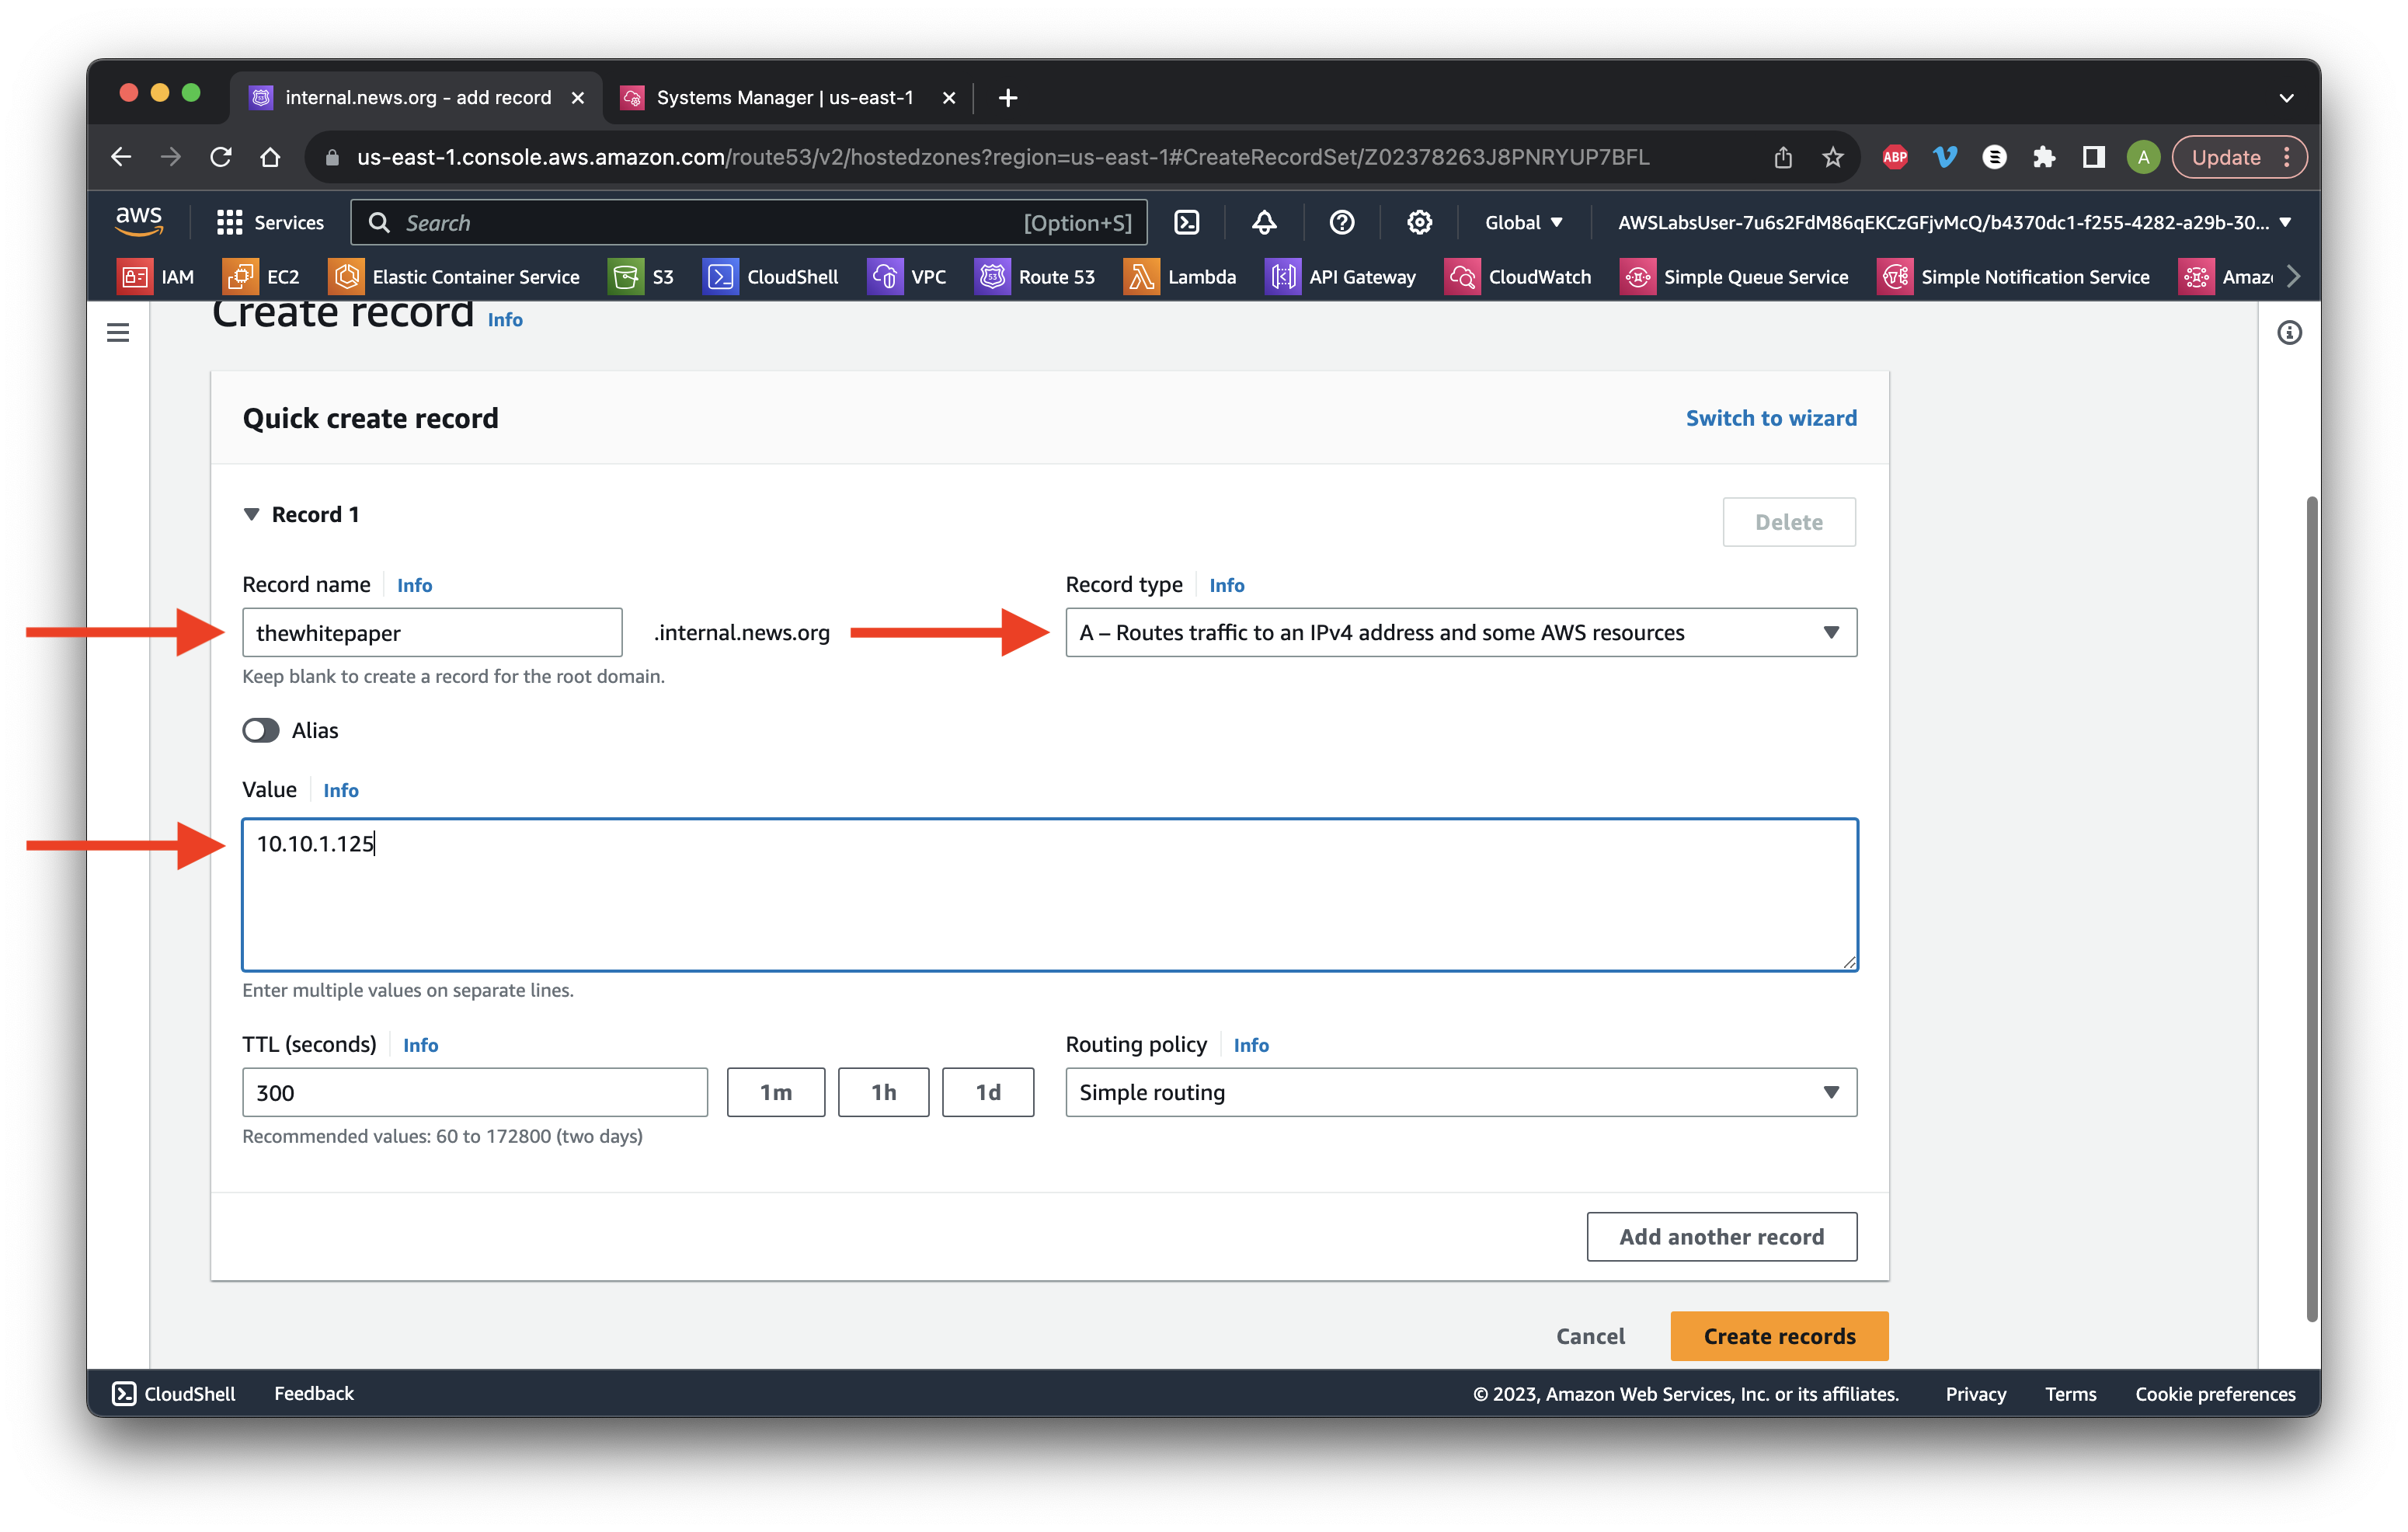Open the left hamburger navigation menu

pos(118,332)
